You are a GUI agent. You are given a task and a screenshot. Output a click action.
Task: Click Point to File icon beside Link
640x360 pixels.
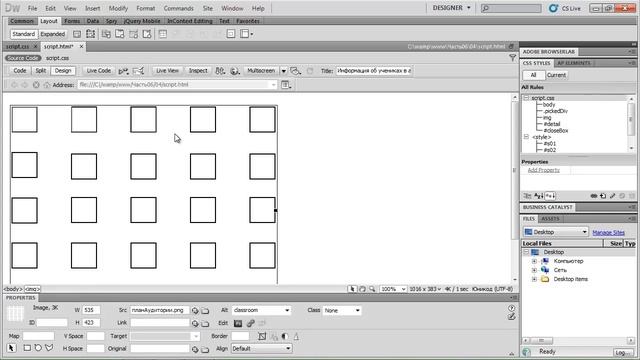195,323
